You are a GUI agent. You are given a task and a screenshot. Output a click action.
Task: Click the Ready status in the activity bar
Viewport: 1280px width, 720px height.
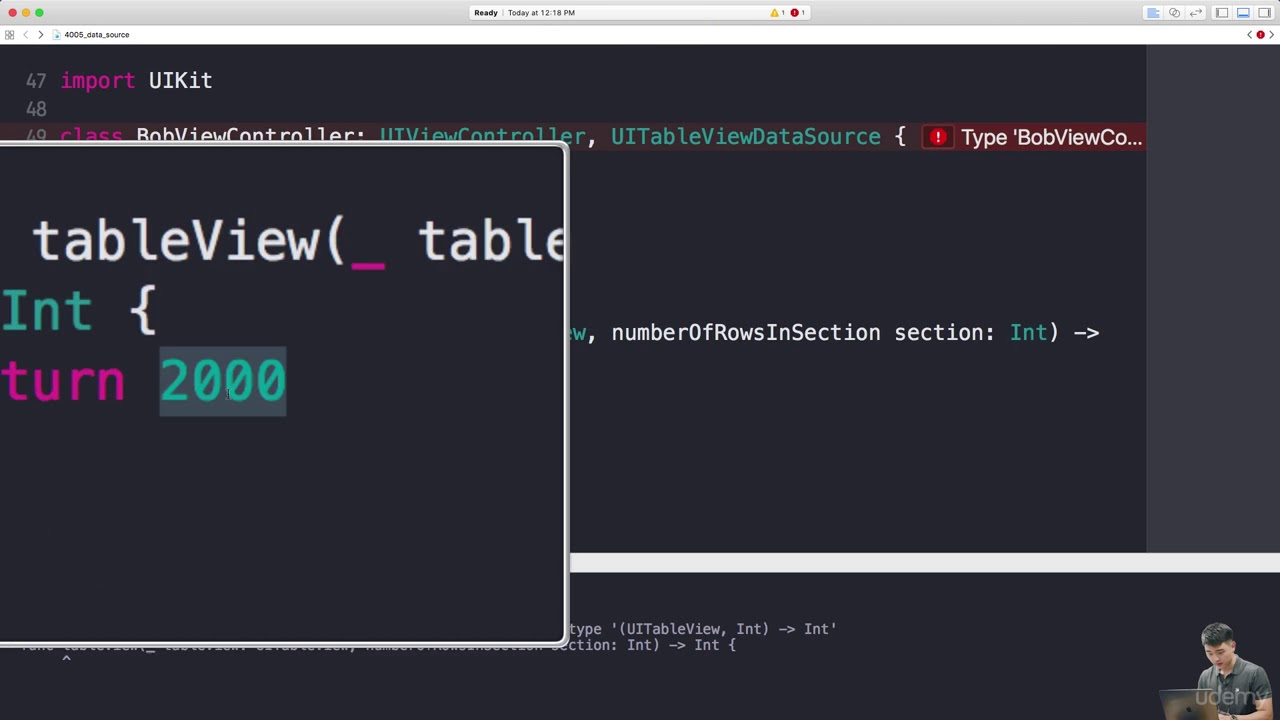click(486, 13)
